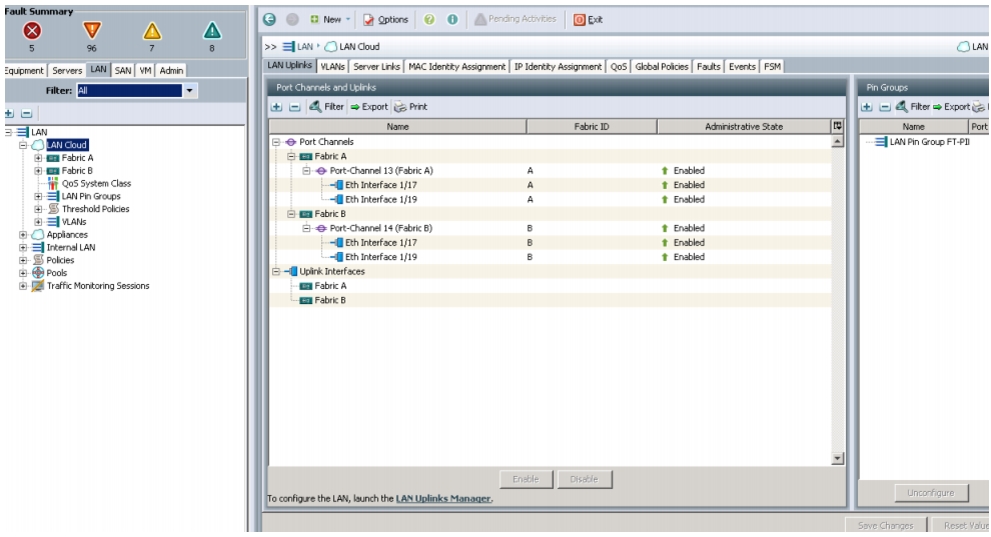Expand the Pools tree node

click(23, 273)
